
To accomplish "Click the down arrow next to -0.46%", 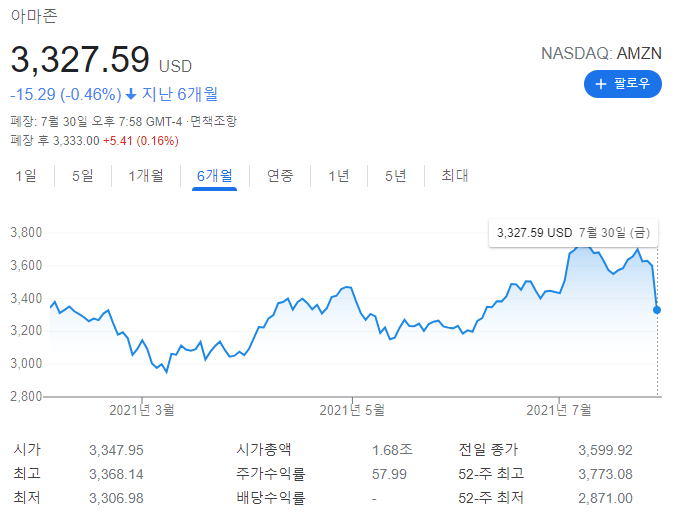I will 131,94.
